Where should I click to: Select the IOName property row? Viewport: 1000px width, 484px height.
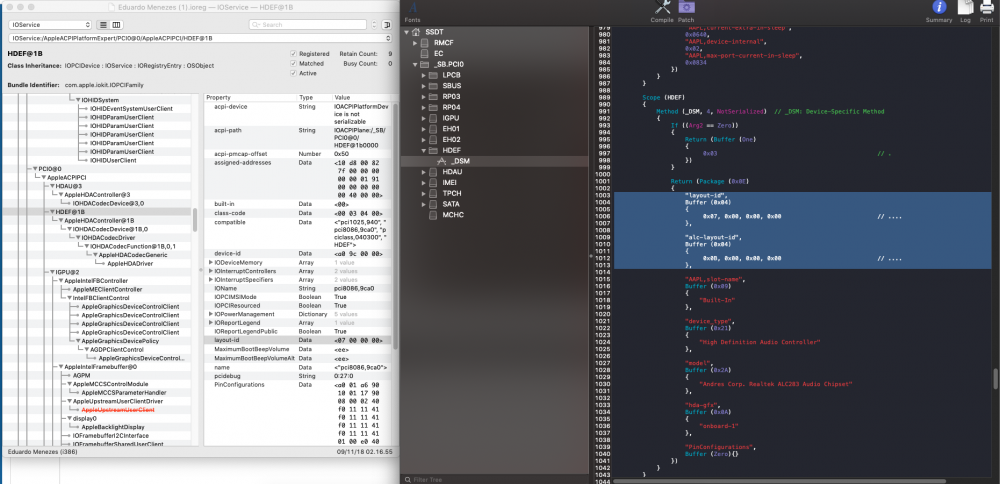click(x=297, y=288)
